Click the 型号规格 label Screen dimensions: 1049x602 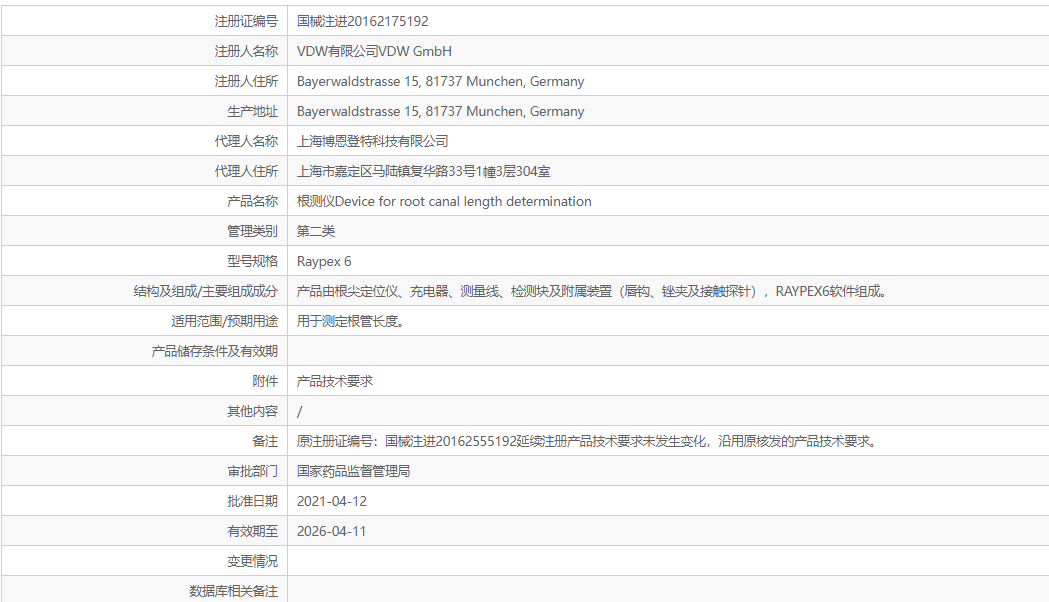coord(252,262)
